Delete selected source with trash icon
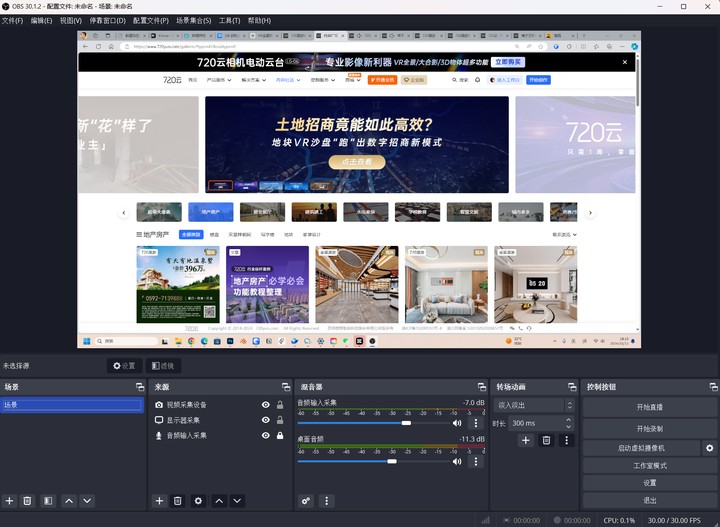The height and width of the screenshot is (527, 720). tap(178, 501)
